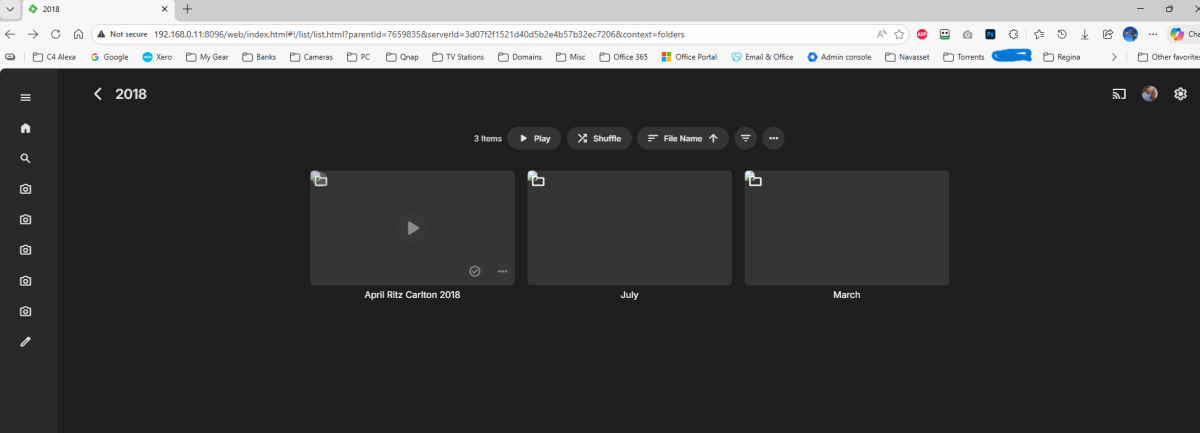Open the filter options menu

[745, 139]
